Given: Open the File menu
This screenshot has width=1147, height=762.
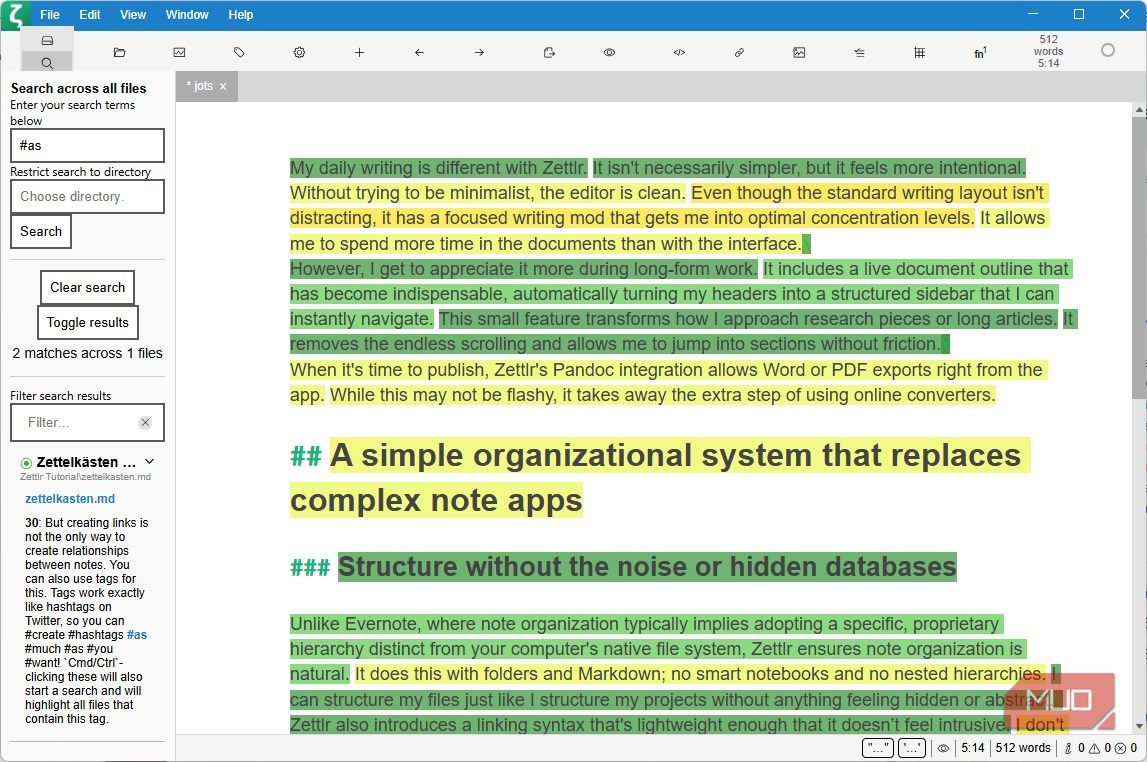Looking at the screenshot, I should [50, 15].
